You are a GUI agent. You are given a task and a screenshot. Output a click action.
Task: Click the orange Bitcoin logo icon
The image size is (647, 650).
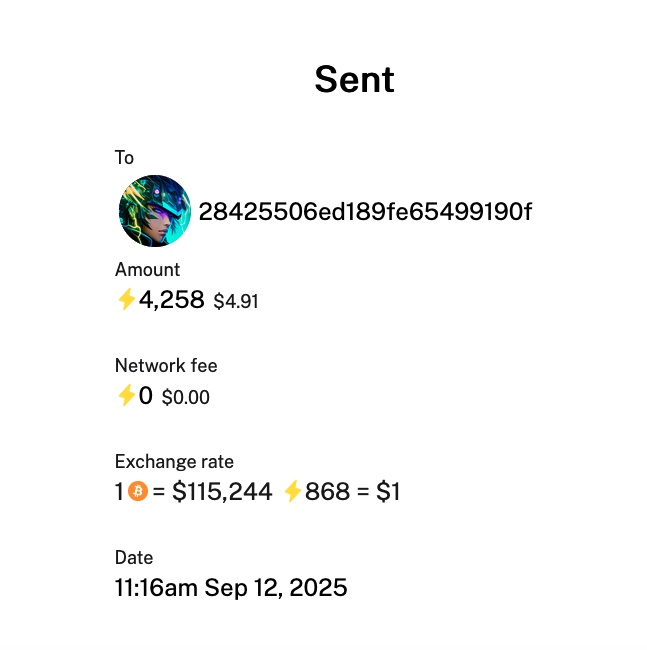pos(138,491)
